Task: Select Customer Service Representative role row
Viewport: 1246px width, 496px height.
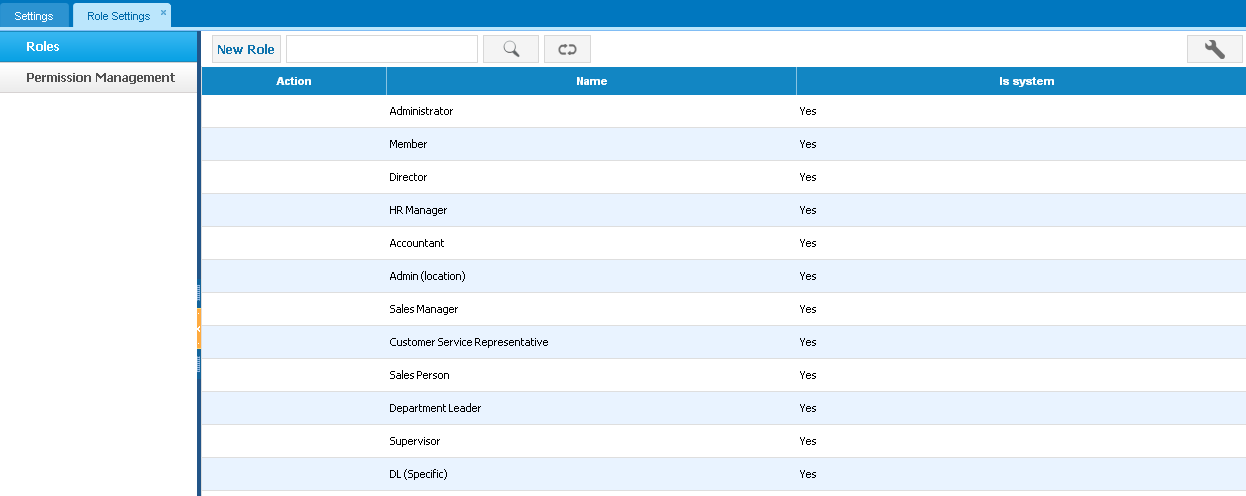Action: pos(724,342)
